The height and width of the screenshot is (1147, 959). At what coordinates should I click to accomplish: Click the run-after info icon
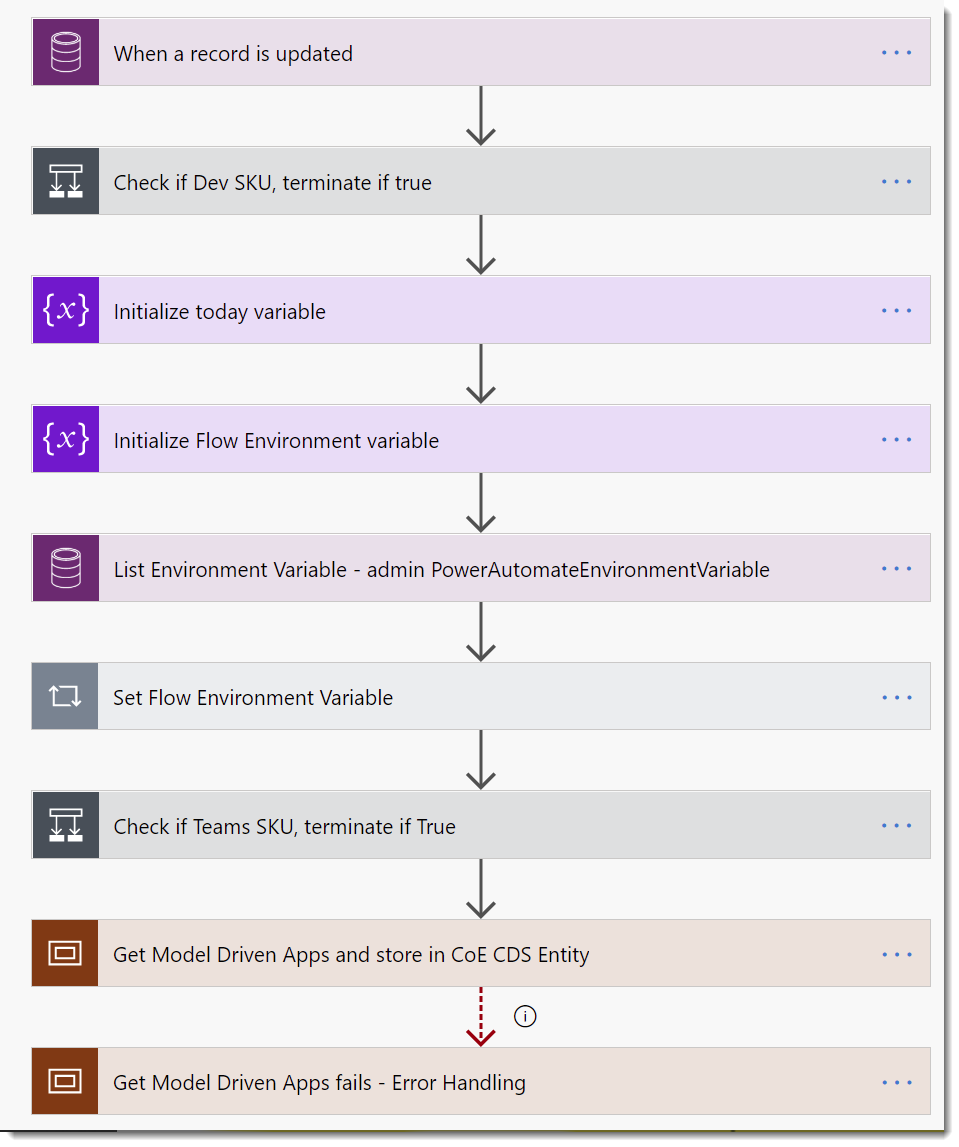(x=524, y=1015)
